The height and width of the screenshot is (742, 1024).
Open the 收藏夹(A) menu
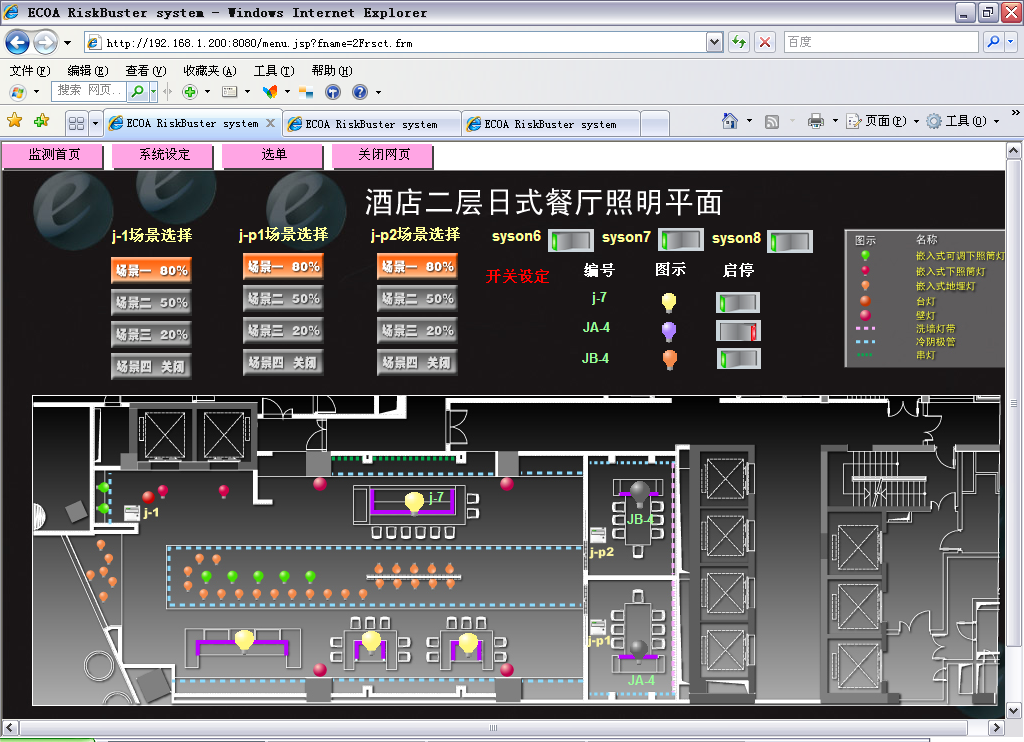tap(209, 71)
